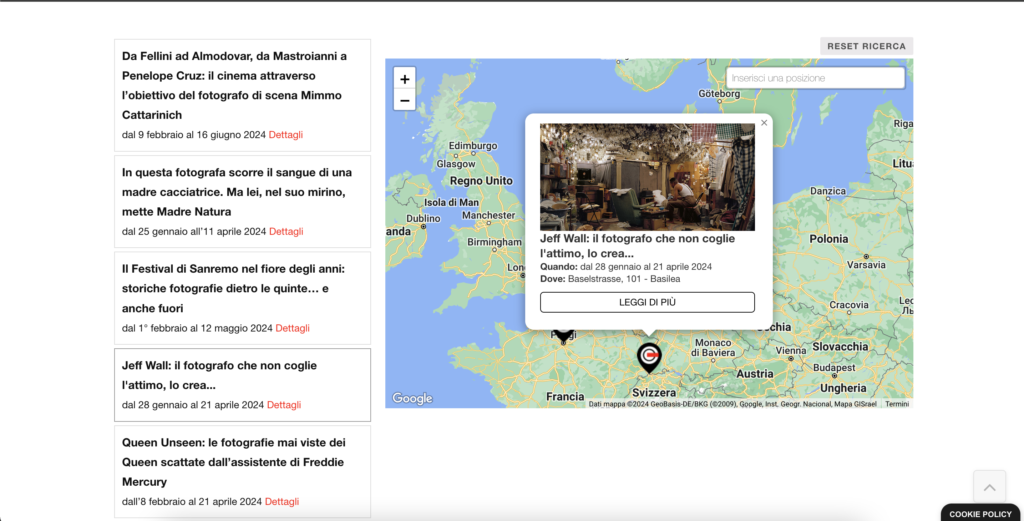Viewport: 1024px width, 521px height.
Task: Open Dettagli for Mimmo Cattarinich exhibition
Action: pyautogui.click(x=285, y=135)
